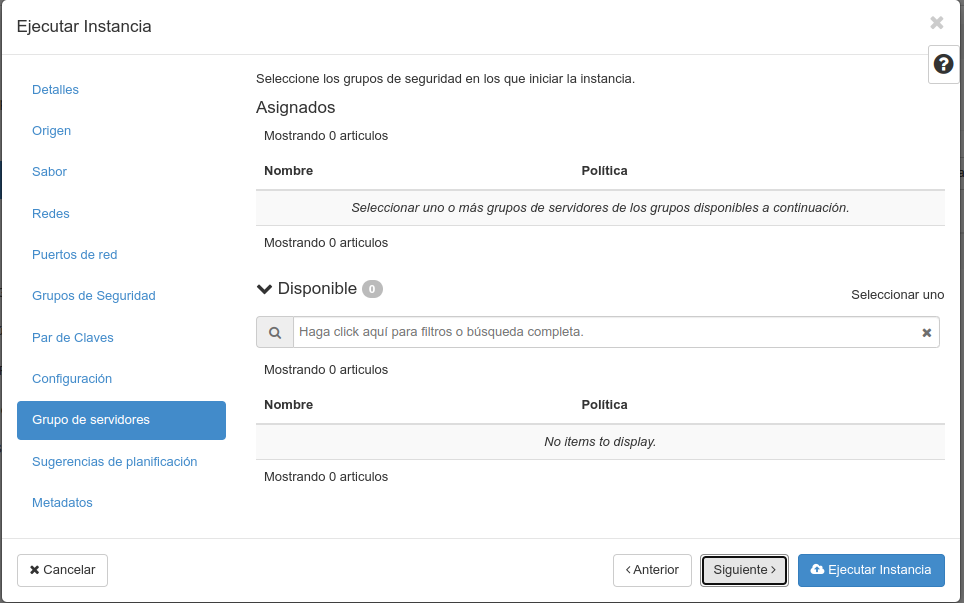The height and width of the screenshot is (603, 964).
Task: Click the magnifying glass search icon
Action: pyautogui.click(x=274, y=331)
